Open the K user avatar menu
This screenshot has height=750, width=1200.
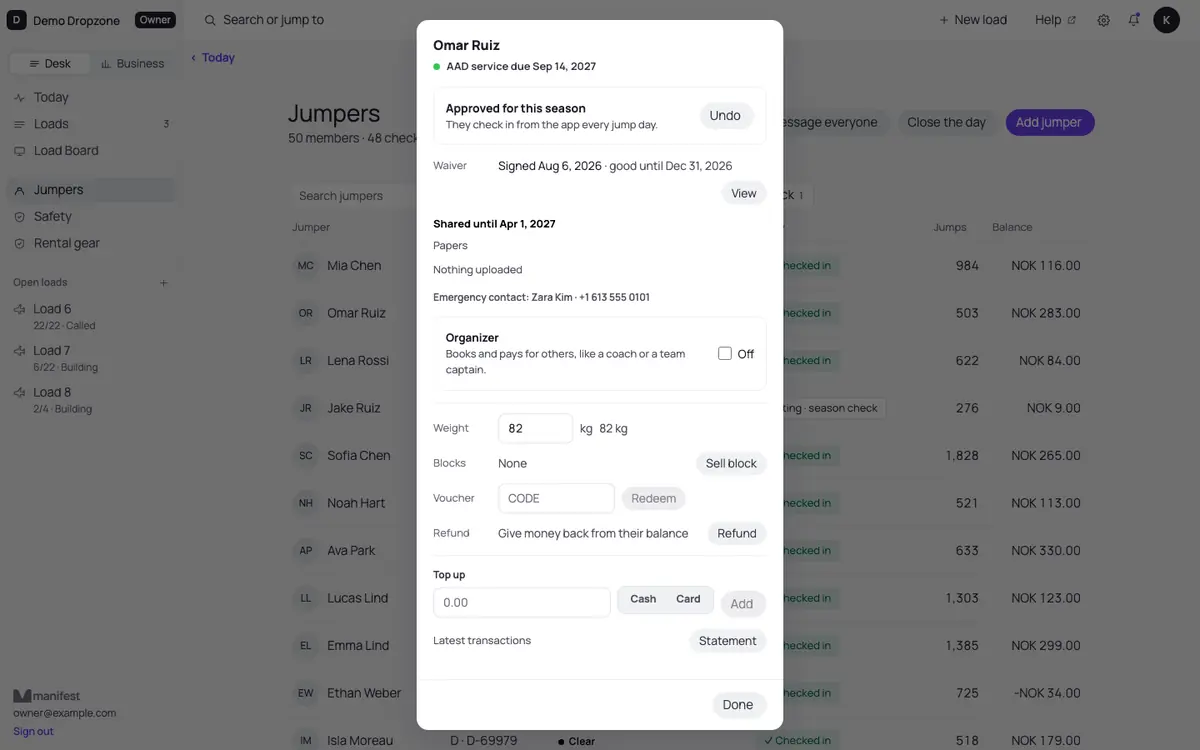coord(1166,20)
